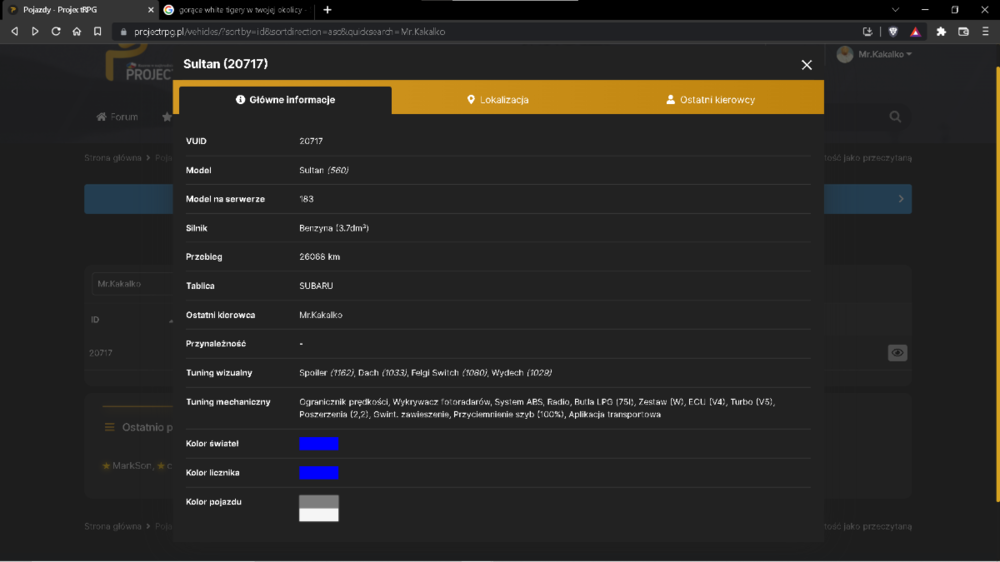Viewport: 1000px width, 562px height.
Task: Open the Mr.Kakalko user menu
Action: point(885,54)
